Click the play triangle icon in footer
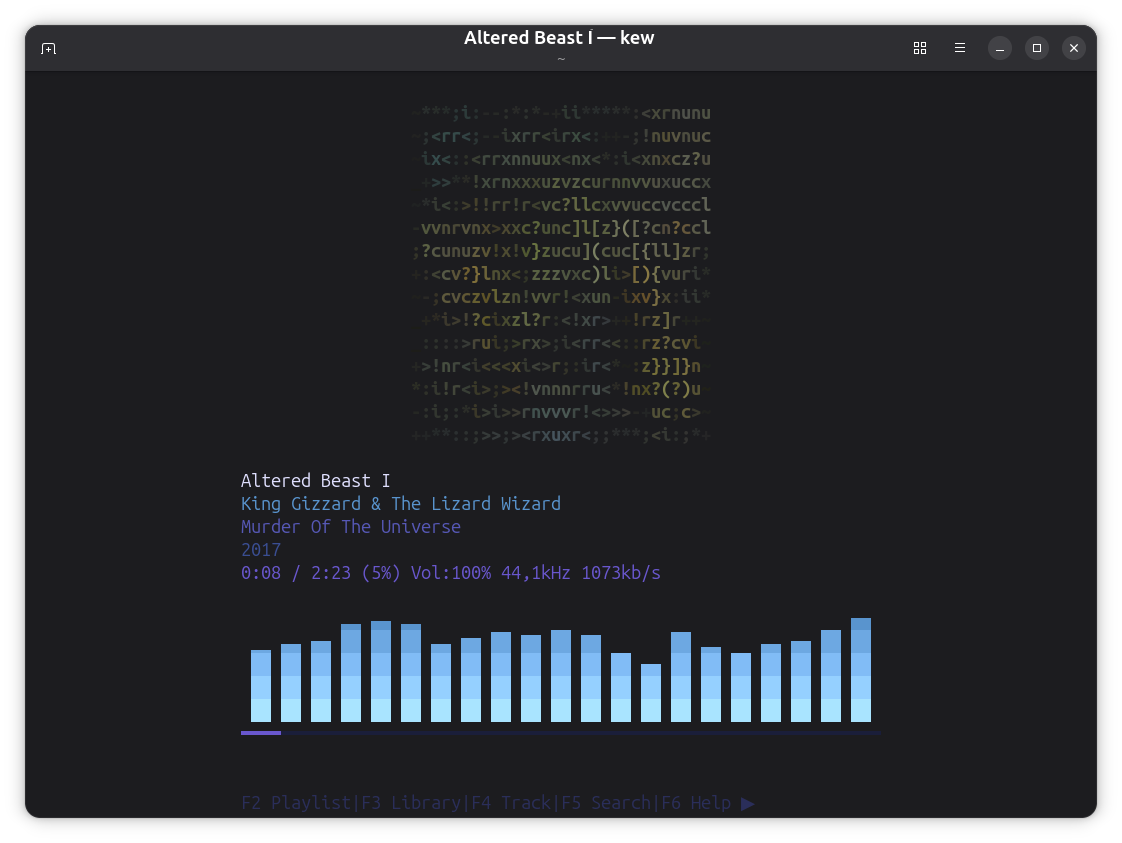 tap(748, 803)
